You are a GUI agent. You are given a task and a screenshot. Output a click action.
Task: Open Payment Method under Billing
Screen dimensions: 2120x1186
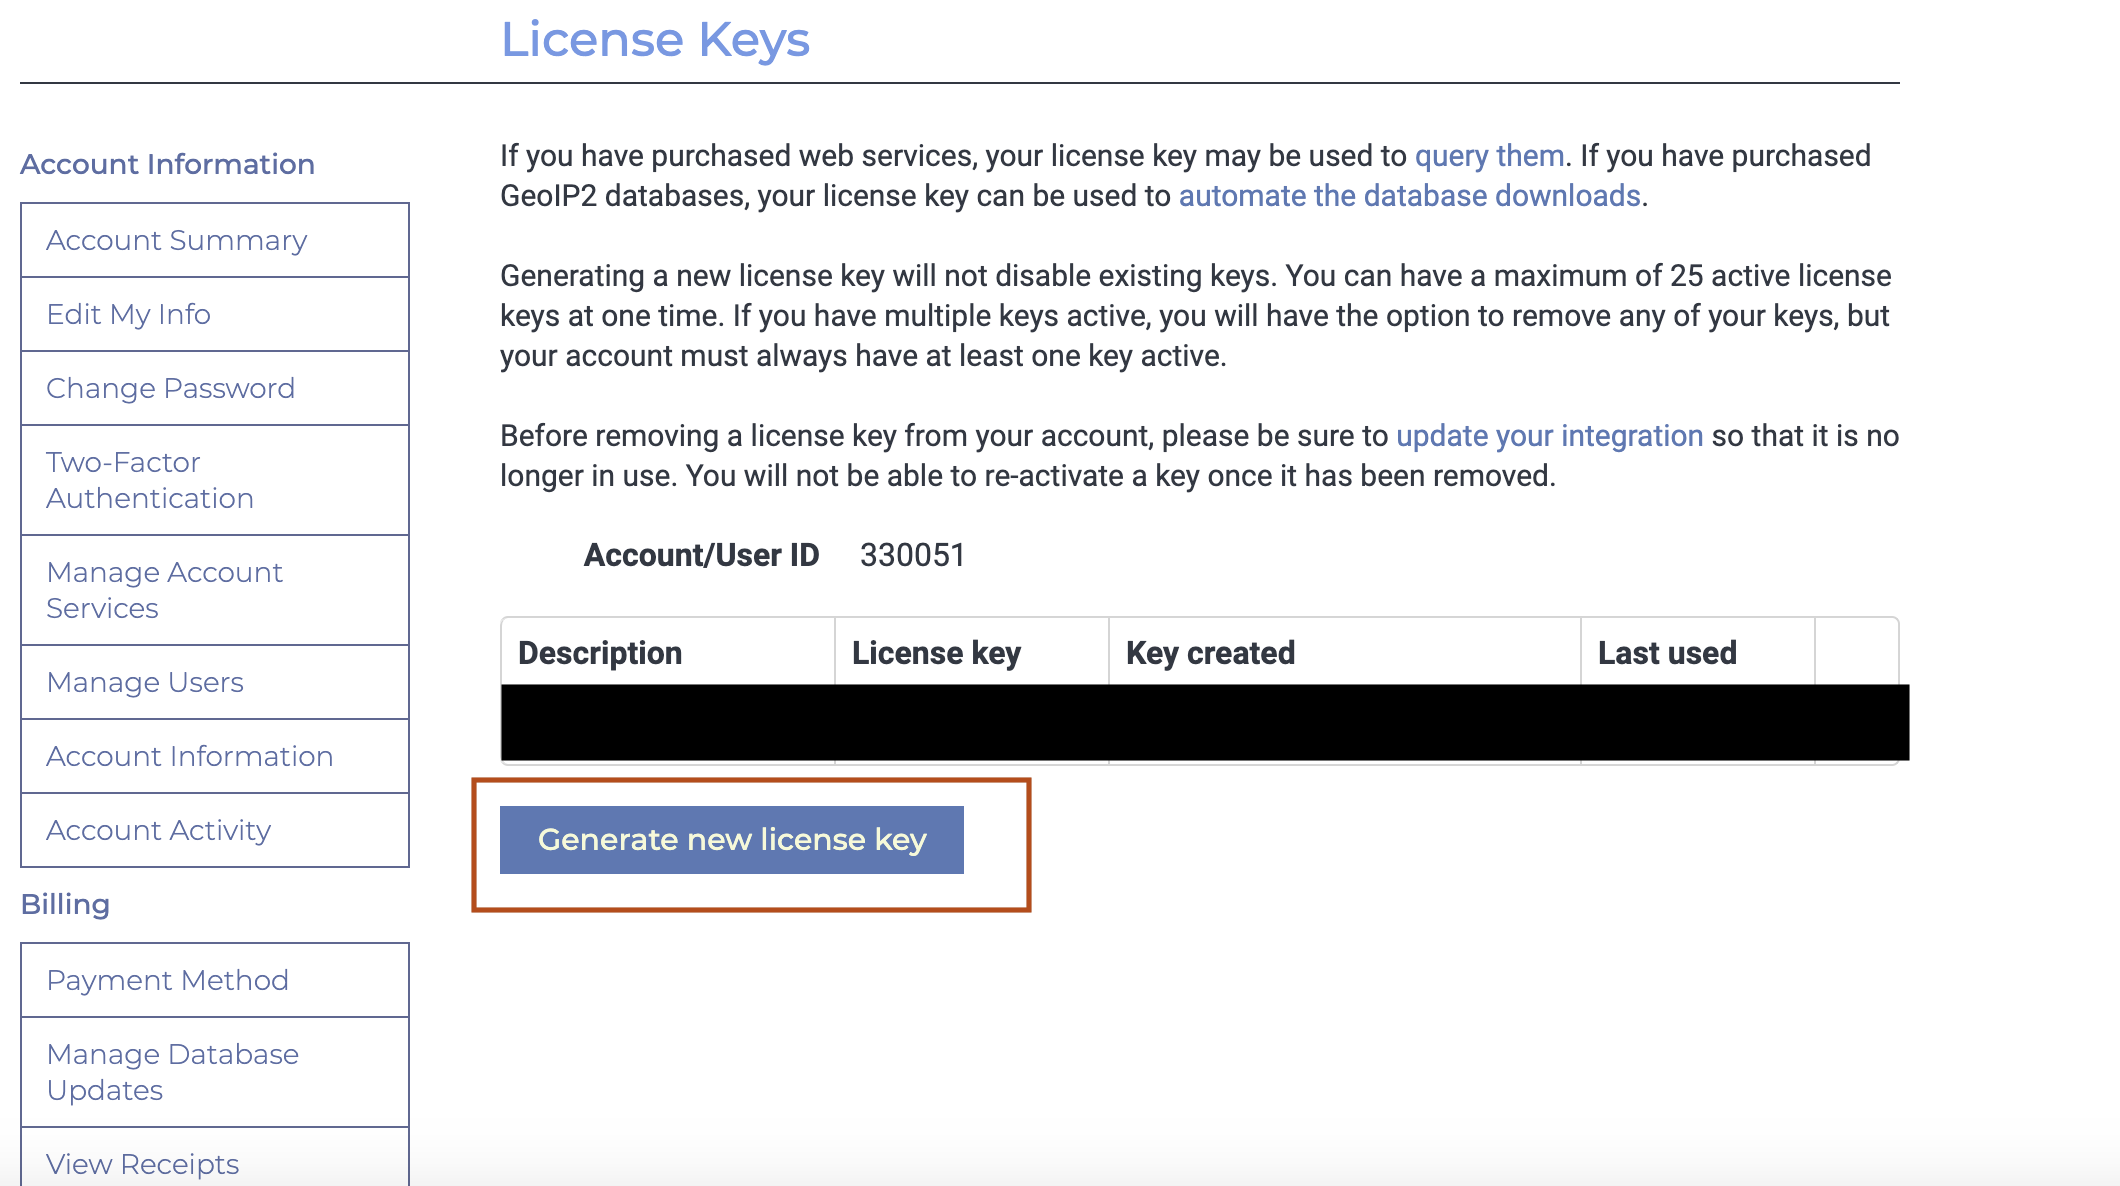coord(168,981)
